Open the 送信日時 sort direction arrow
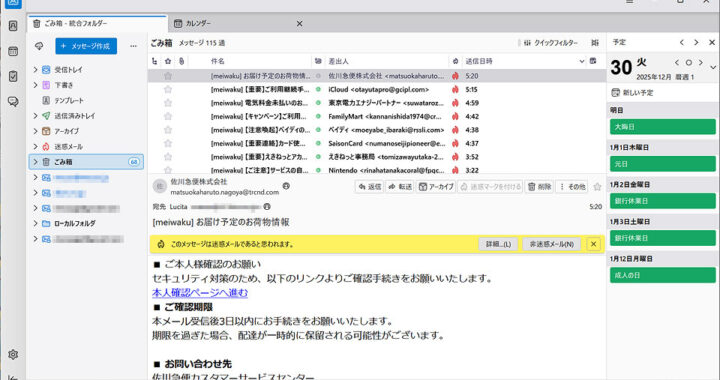 [x=581, y=61]
